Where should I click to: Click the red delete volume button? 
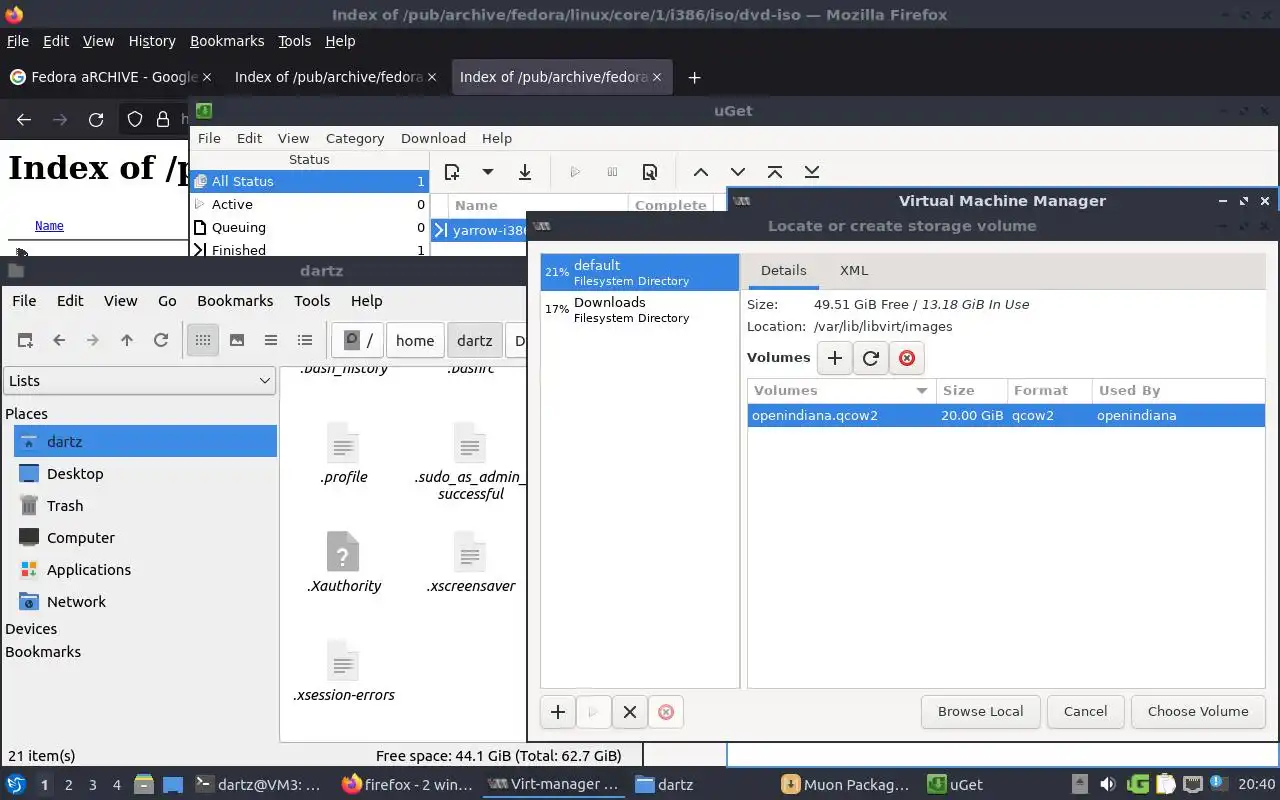click(x=907, y=358)
